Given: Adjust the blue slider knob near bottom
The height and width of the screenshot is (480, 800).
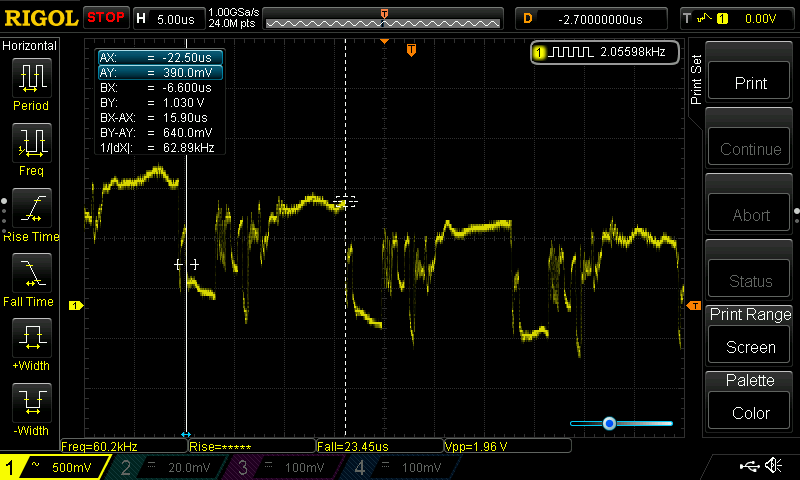Looking at the screenshot, I should 609,424.
